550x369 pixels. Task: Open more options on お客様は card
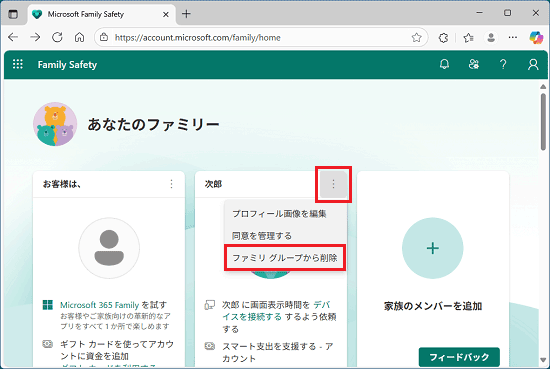point(171,184)
